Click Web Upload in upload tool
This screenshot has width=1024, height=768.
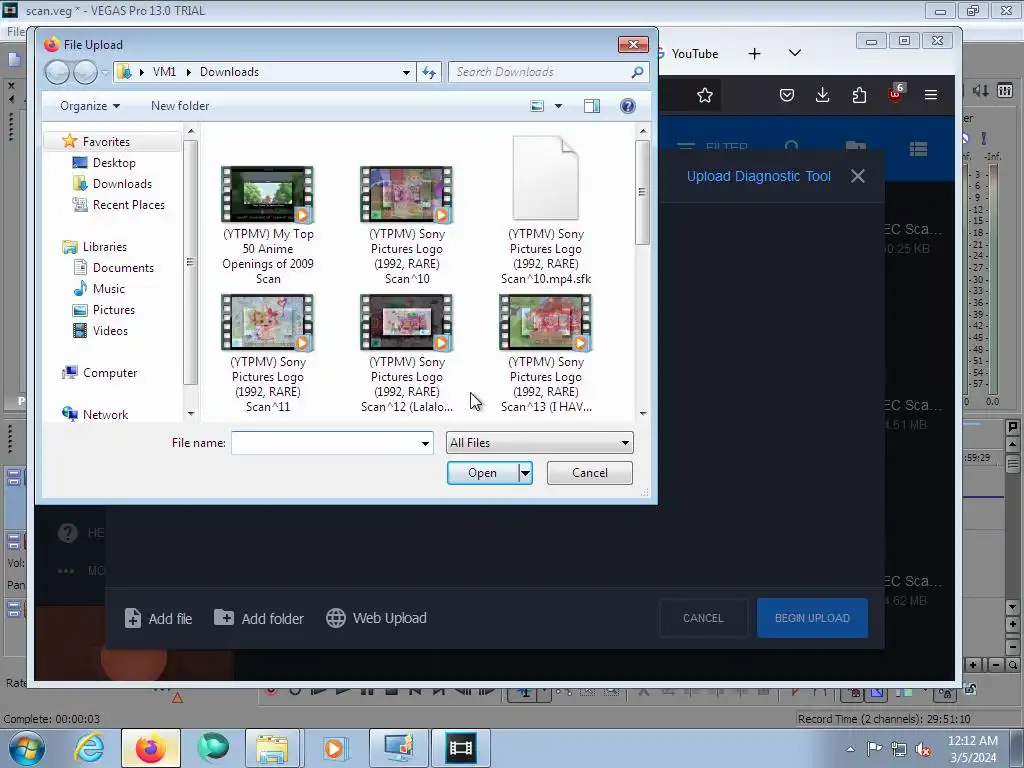coord(376,618)
